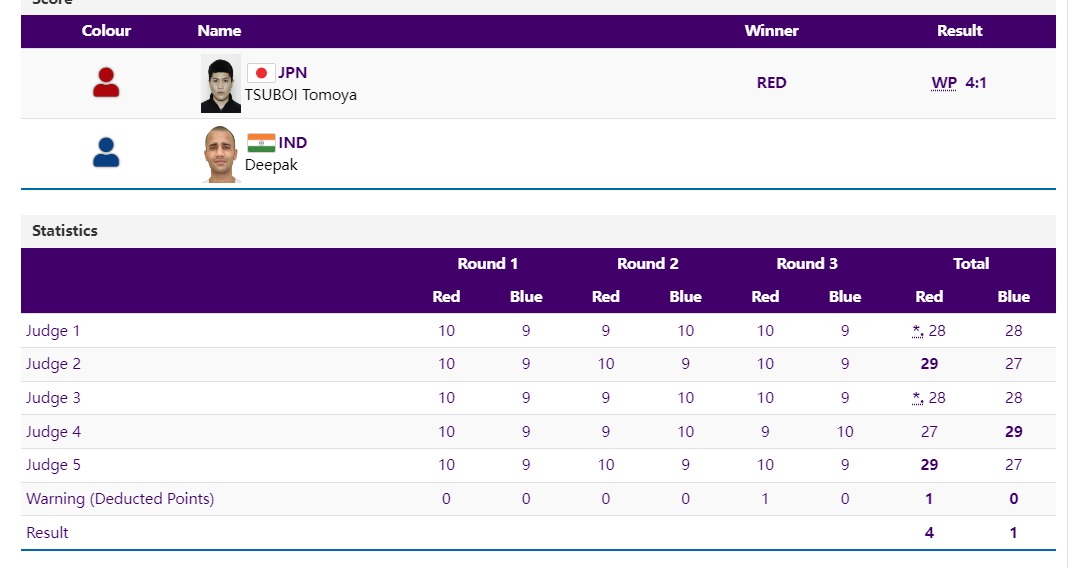The height and width of the screenshot is (568, 1069).
Task: Click the red corner boxer icon
Action: point(106,83)
